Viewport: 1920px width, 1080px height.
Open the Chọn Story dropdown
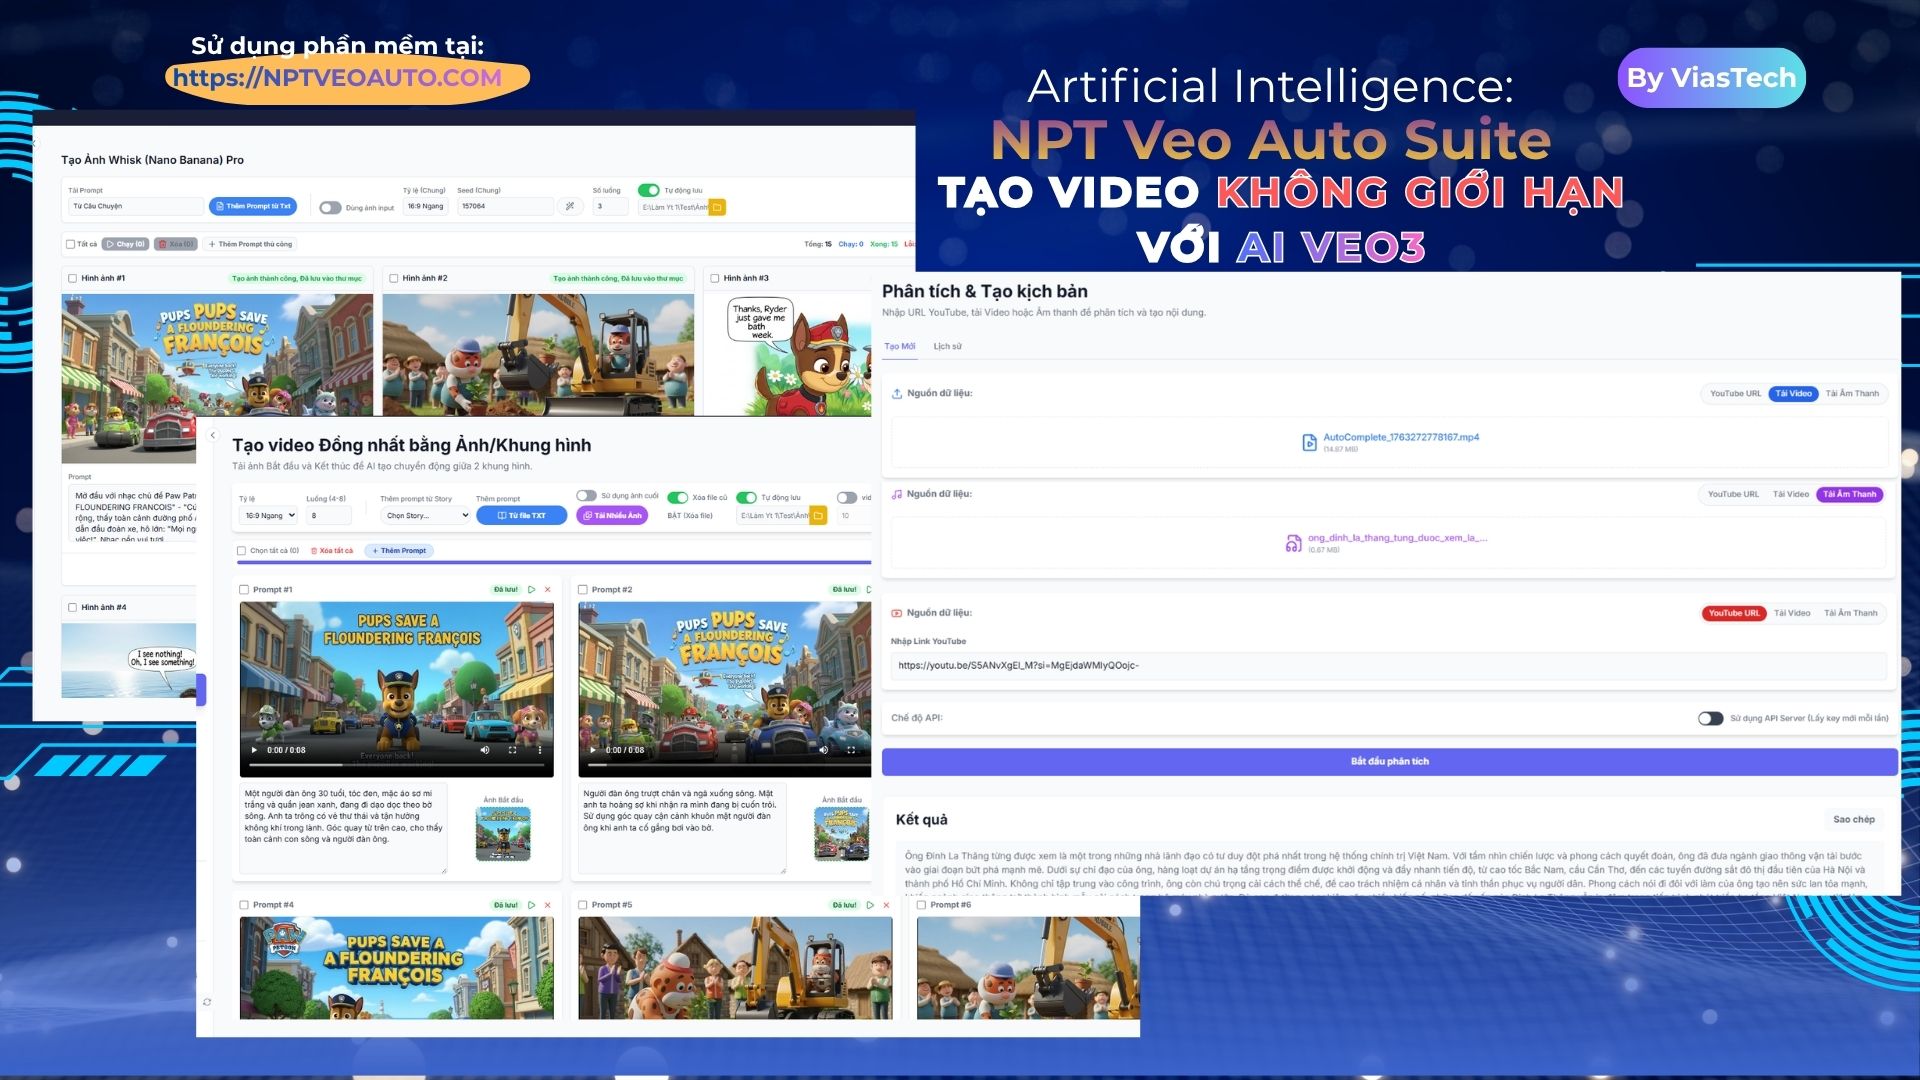pyautogui.click(x=425, y=516)
